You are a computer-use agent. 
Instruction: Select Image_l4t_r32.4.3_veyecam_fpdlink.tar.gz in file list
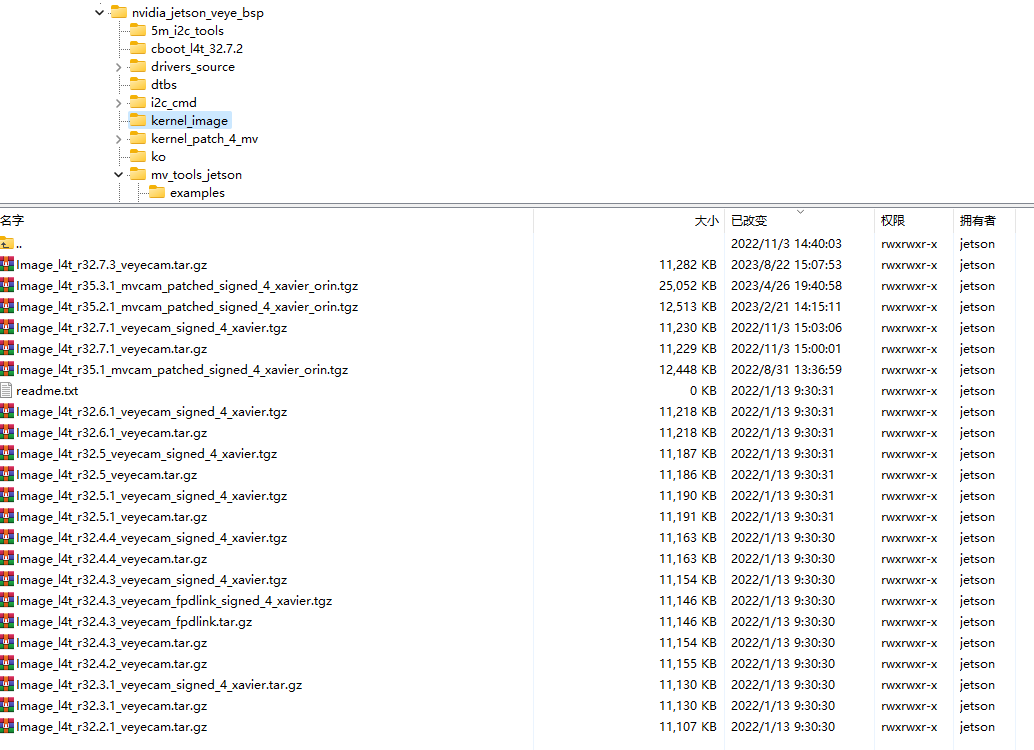[134, 622]
